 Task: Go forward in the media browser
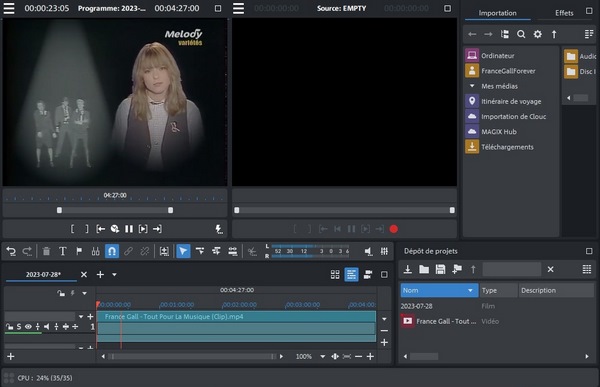[488, 34]
